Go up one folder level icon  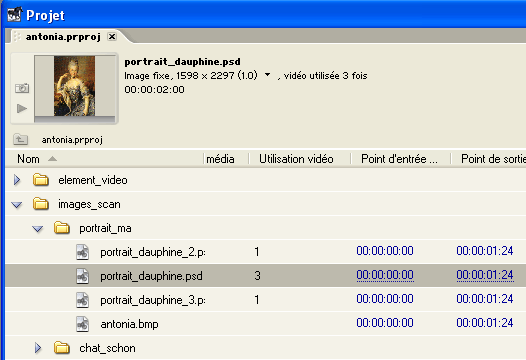[x=20, y=139]
